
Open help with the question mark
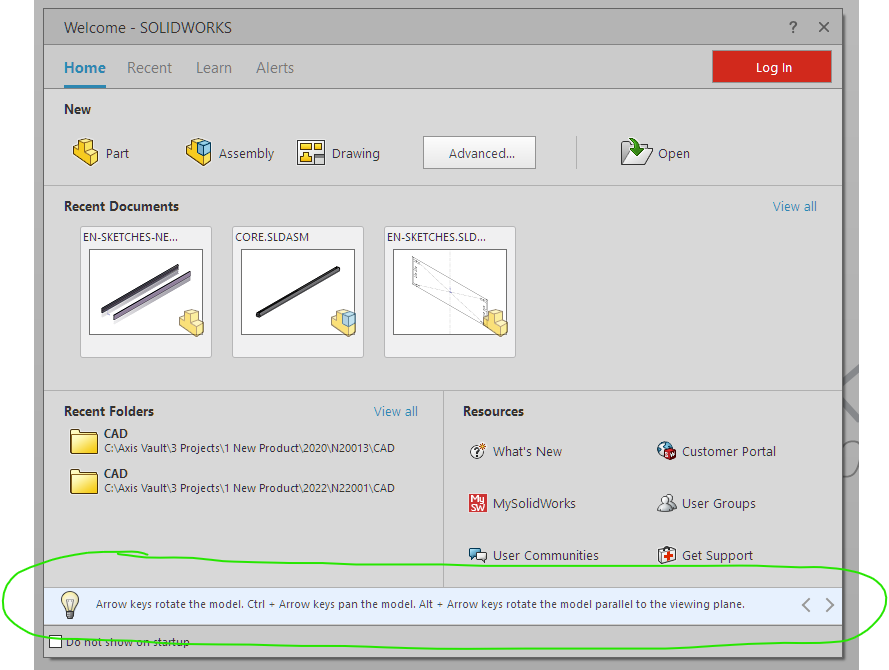pos(793,27)
